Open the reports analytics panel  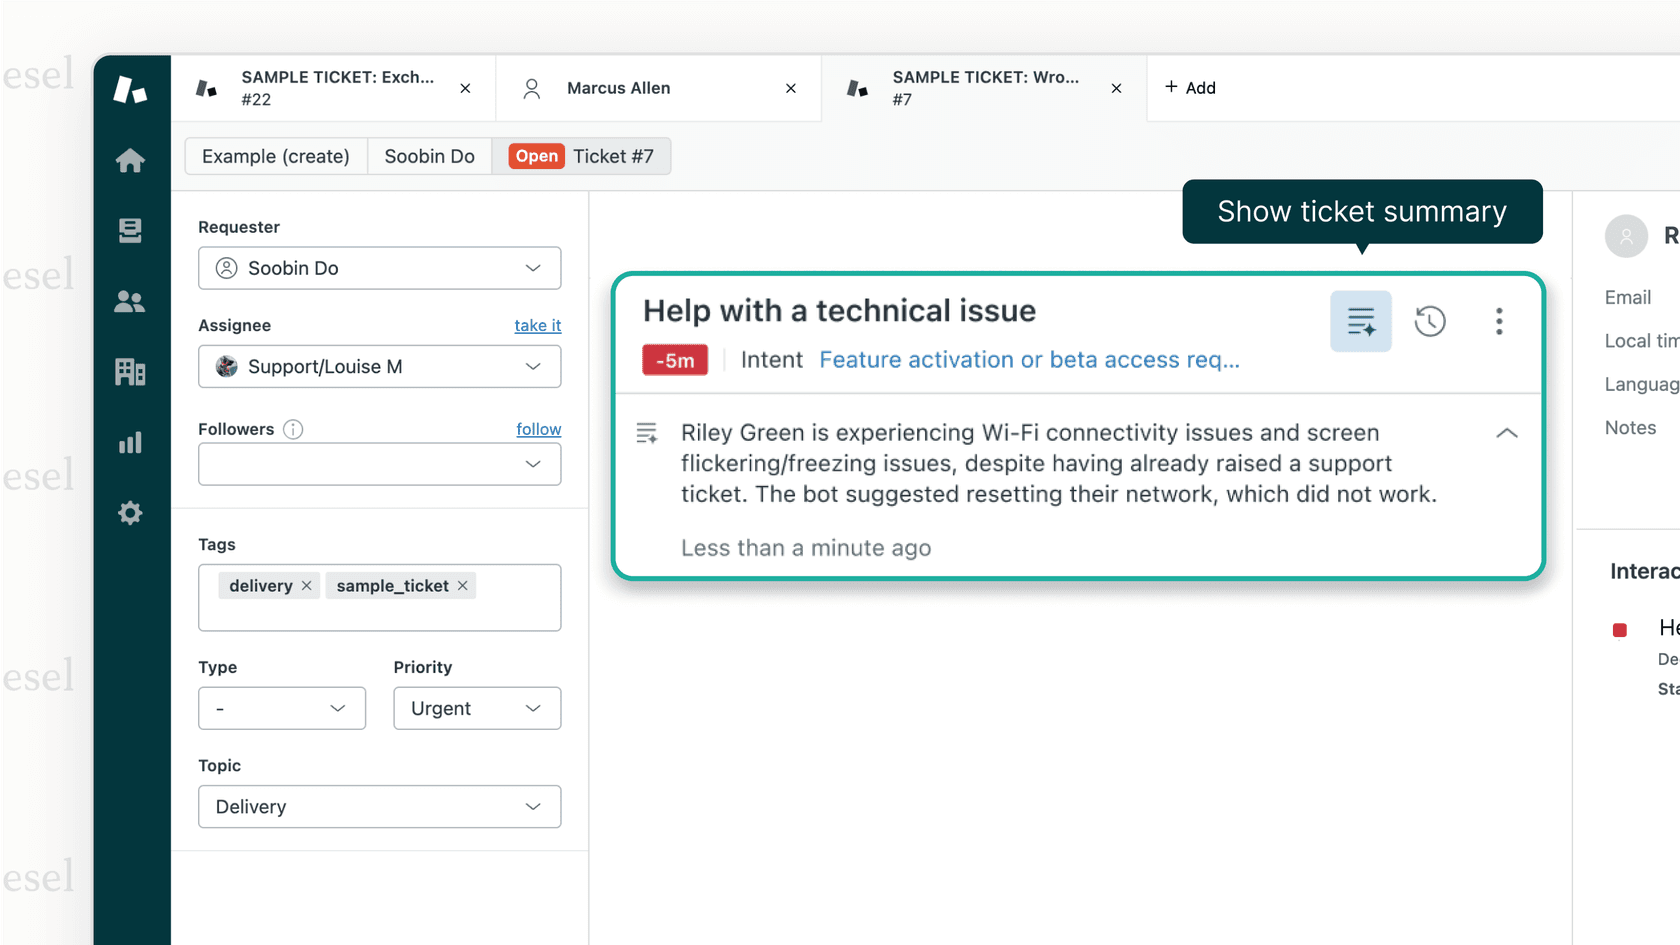(x=130, y=442)
